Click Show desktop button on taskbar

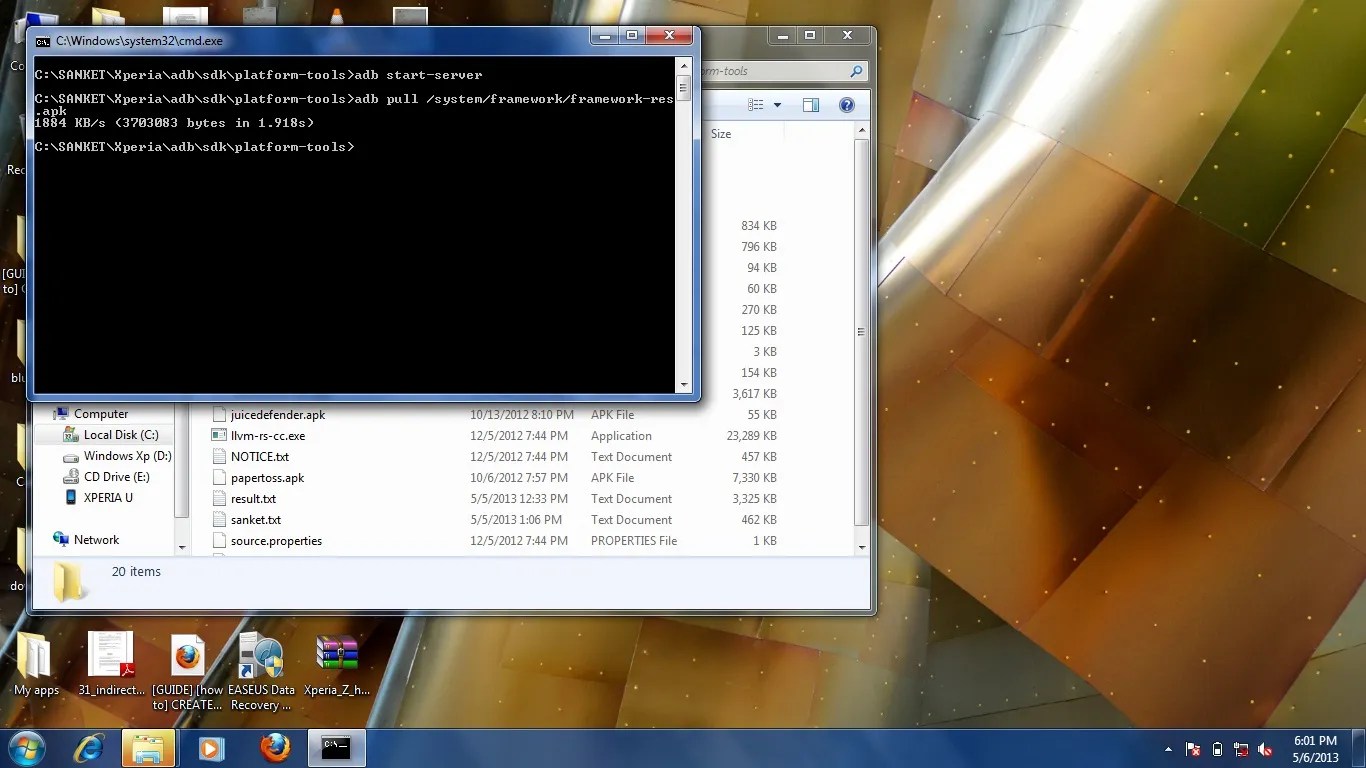(1359, 748)
